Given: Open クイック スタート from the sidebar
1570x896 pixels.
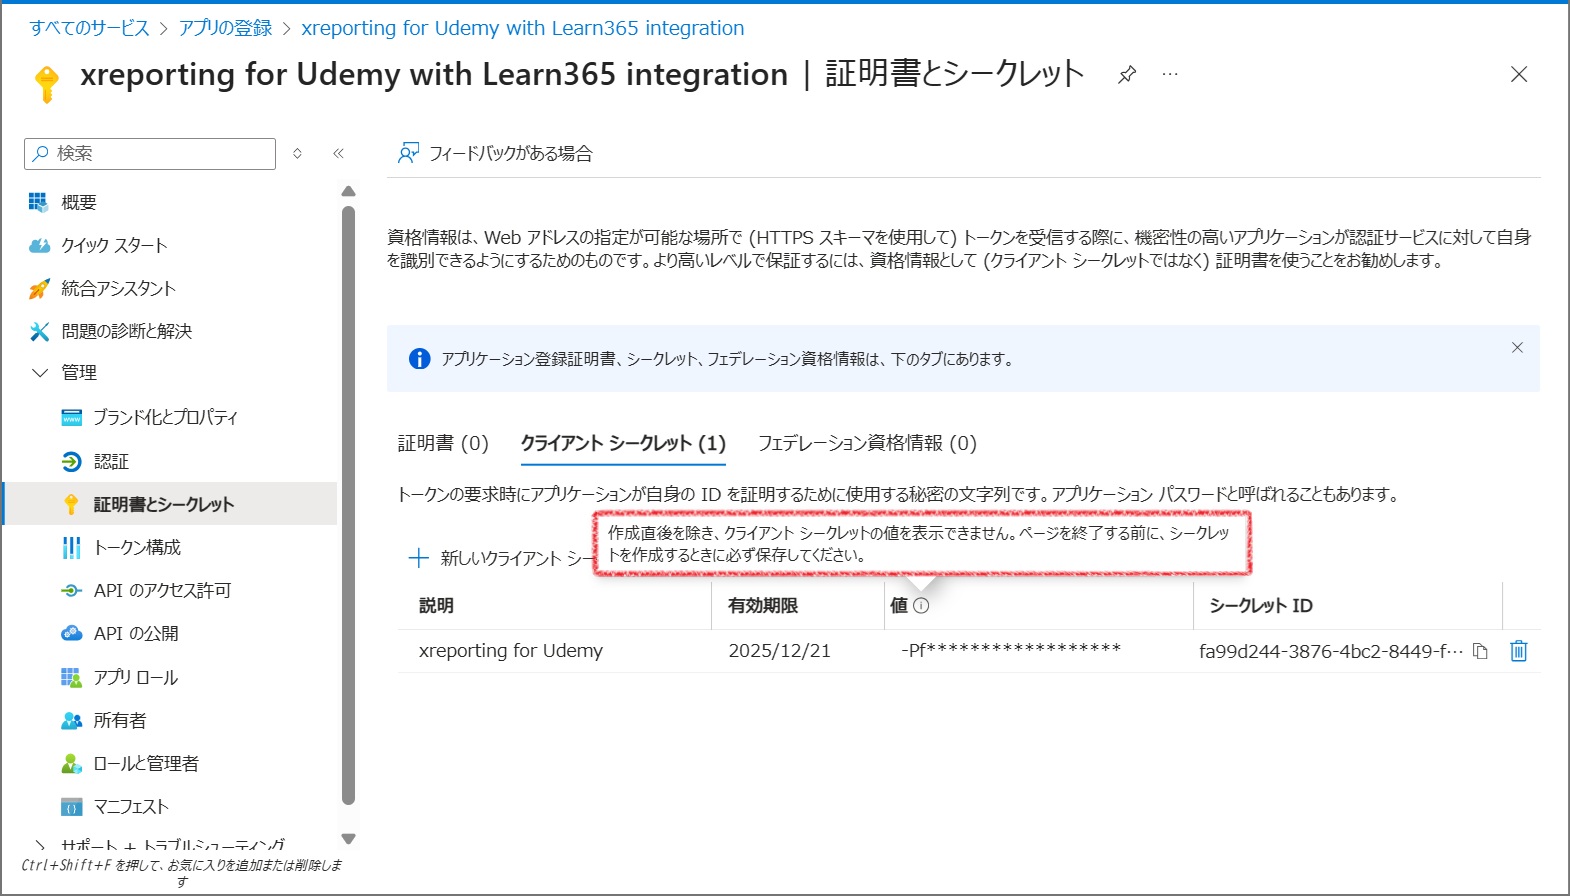Looking at the screenshot, I should [113, 245].
